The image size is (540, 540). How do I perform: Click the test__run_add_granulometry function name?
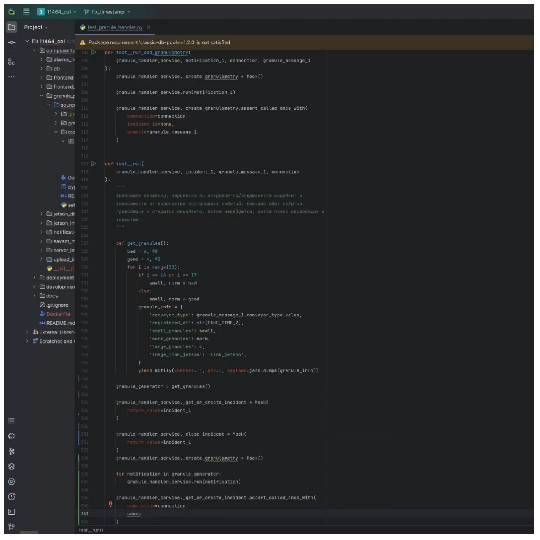(152, 52)
